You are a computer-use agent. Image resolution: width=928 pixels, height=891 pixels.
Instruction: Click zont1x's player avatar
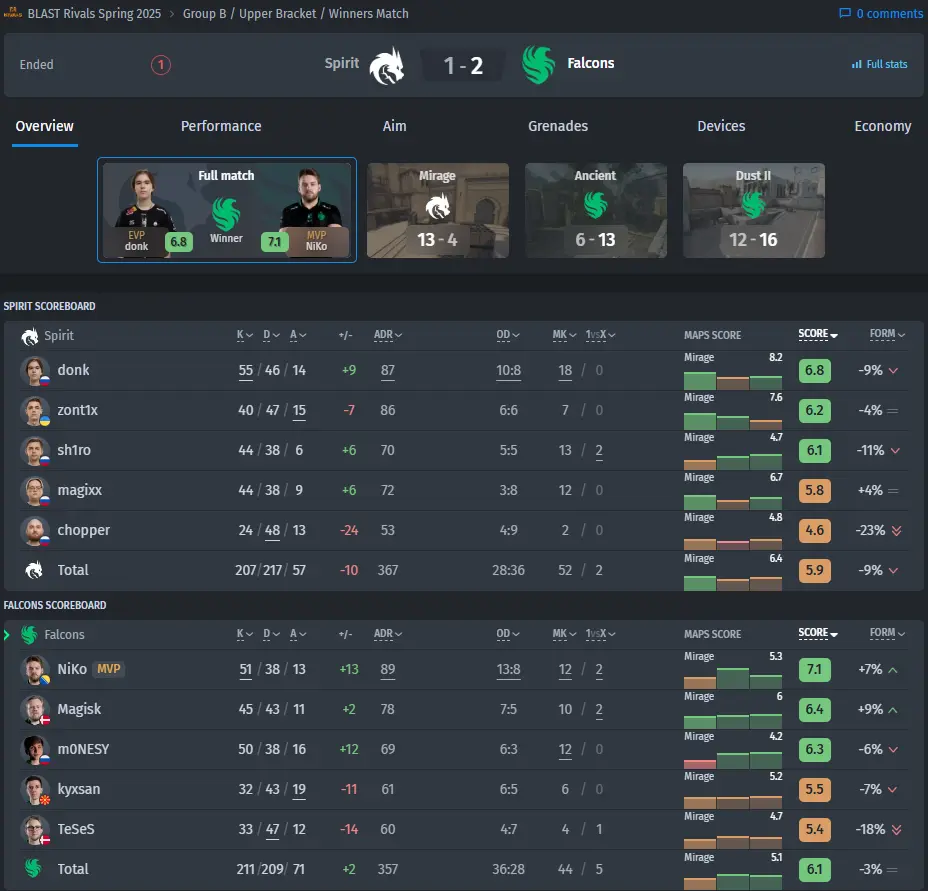pos(34,411)
